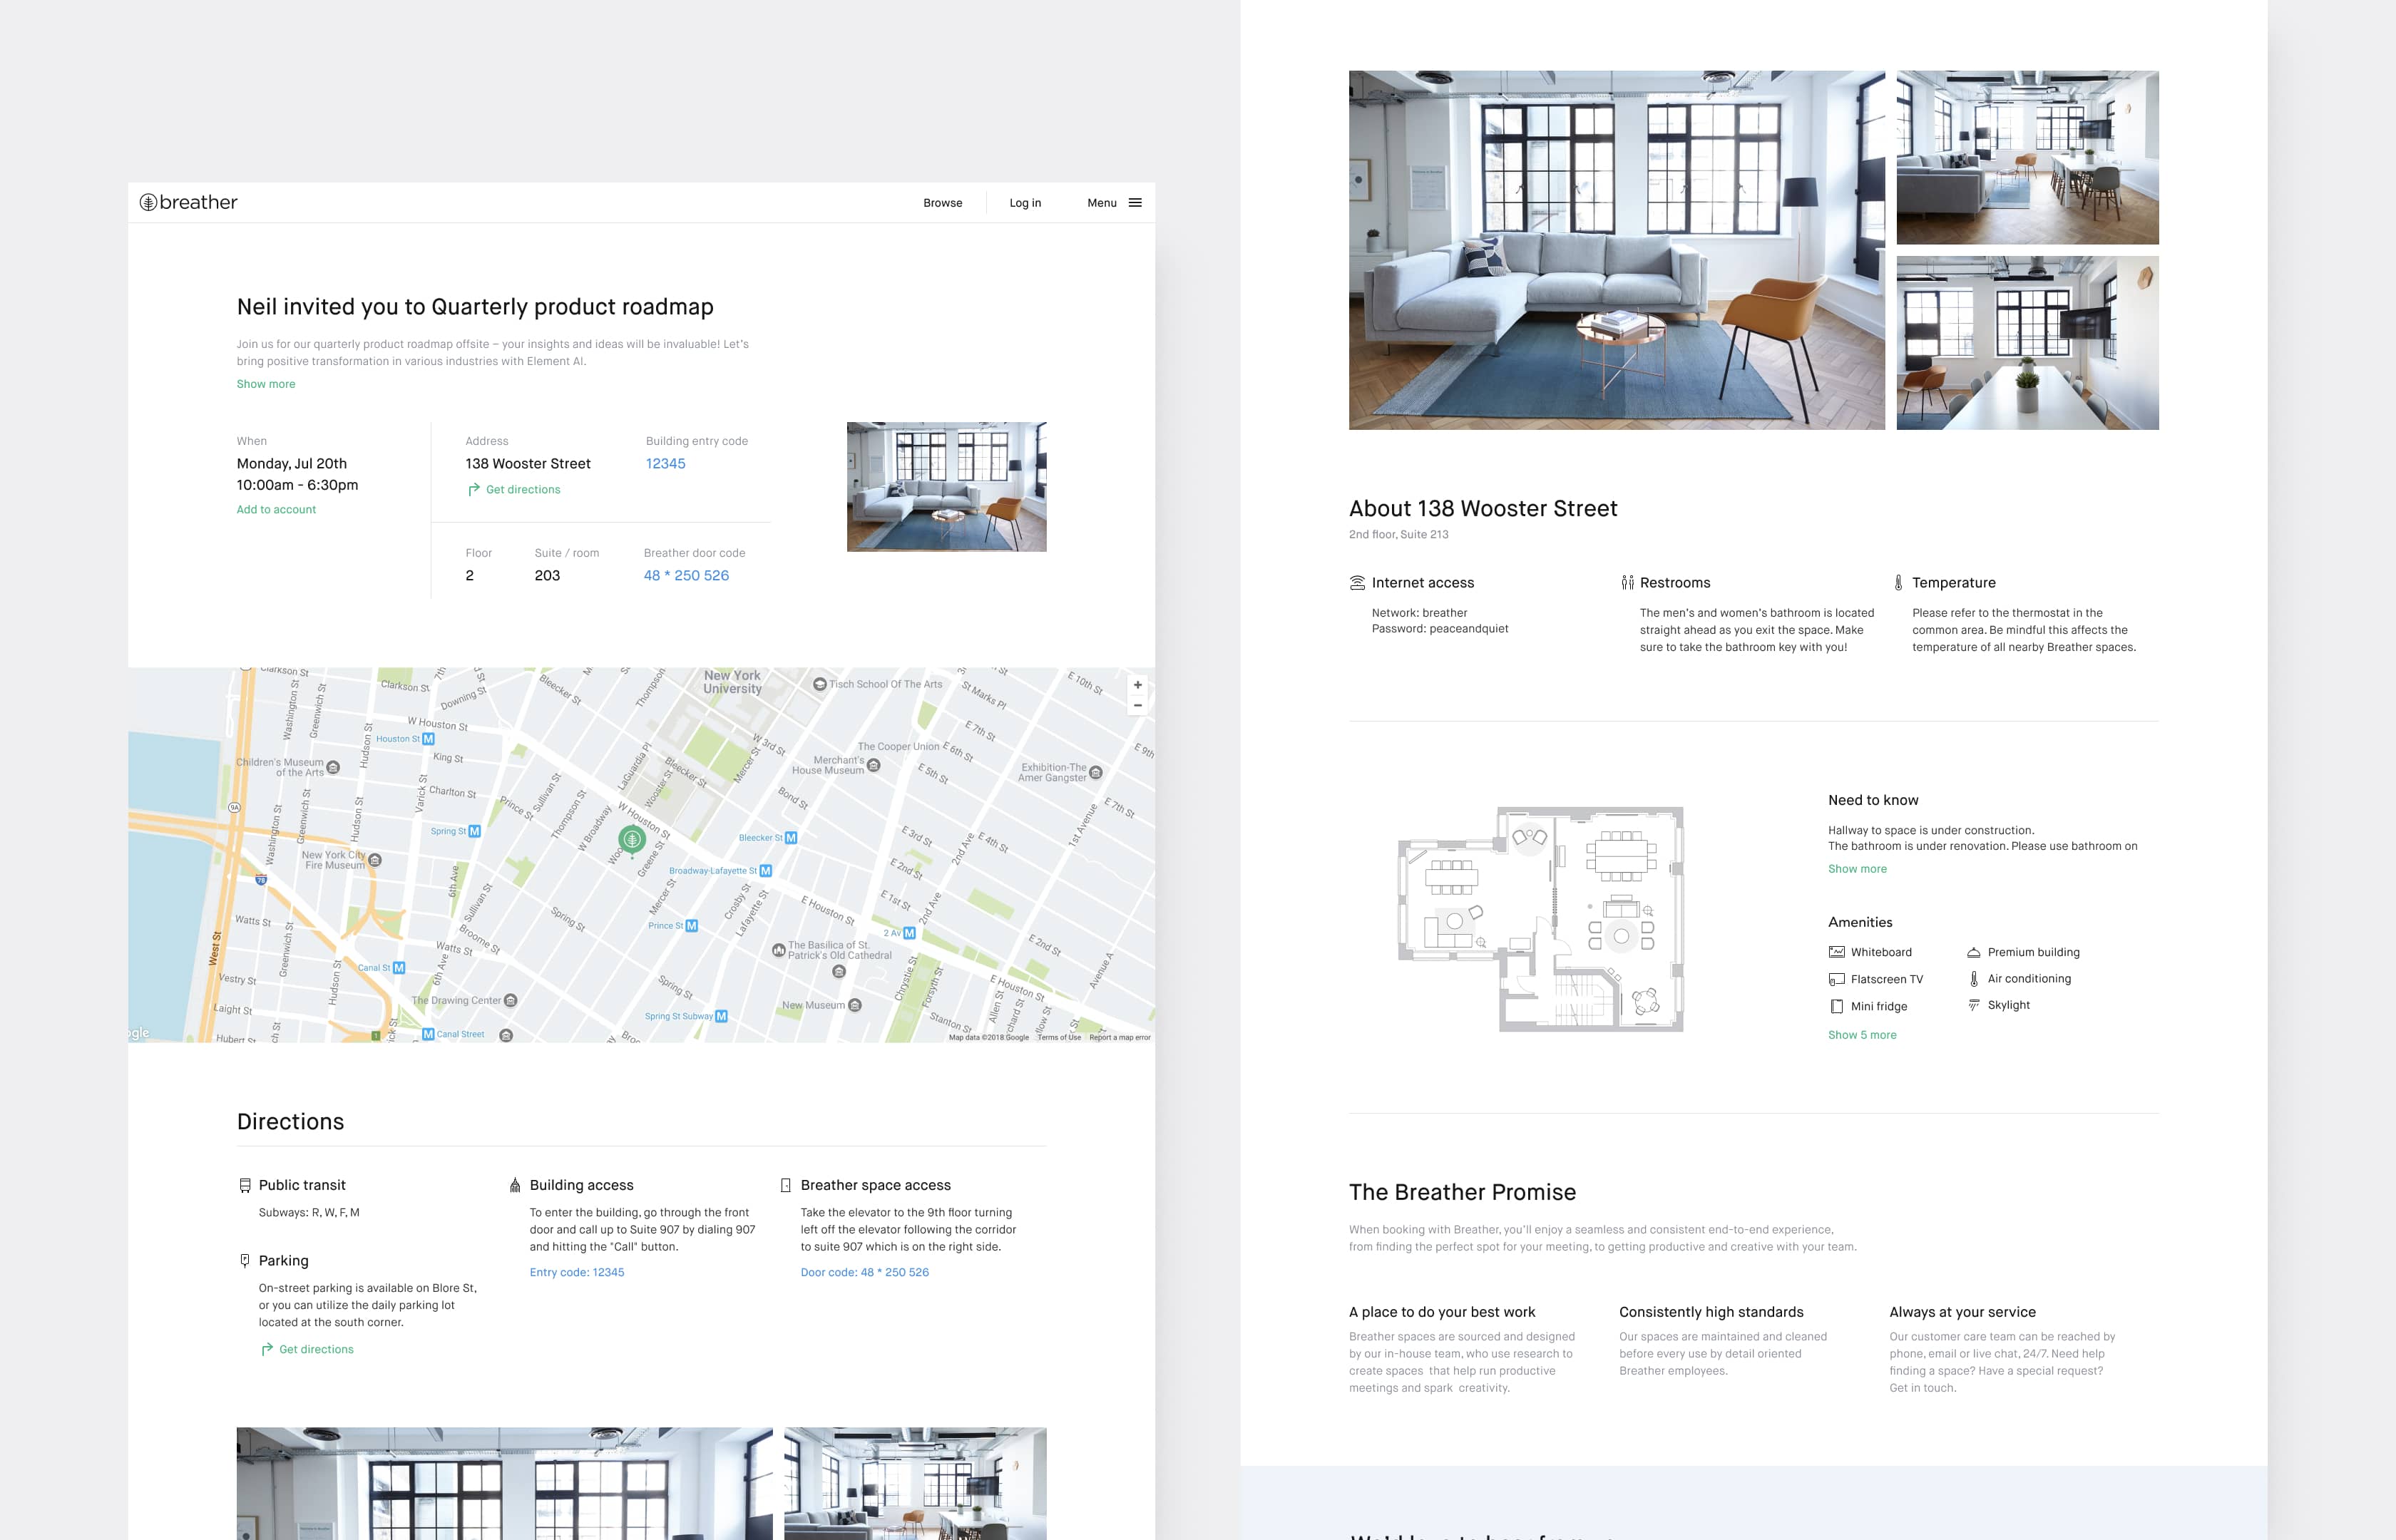Click the Prince St subway marker
Image resolution: width=2396 pixels, height=1540 pixels.
point(691,926)
